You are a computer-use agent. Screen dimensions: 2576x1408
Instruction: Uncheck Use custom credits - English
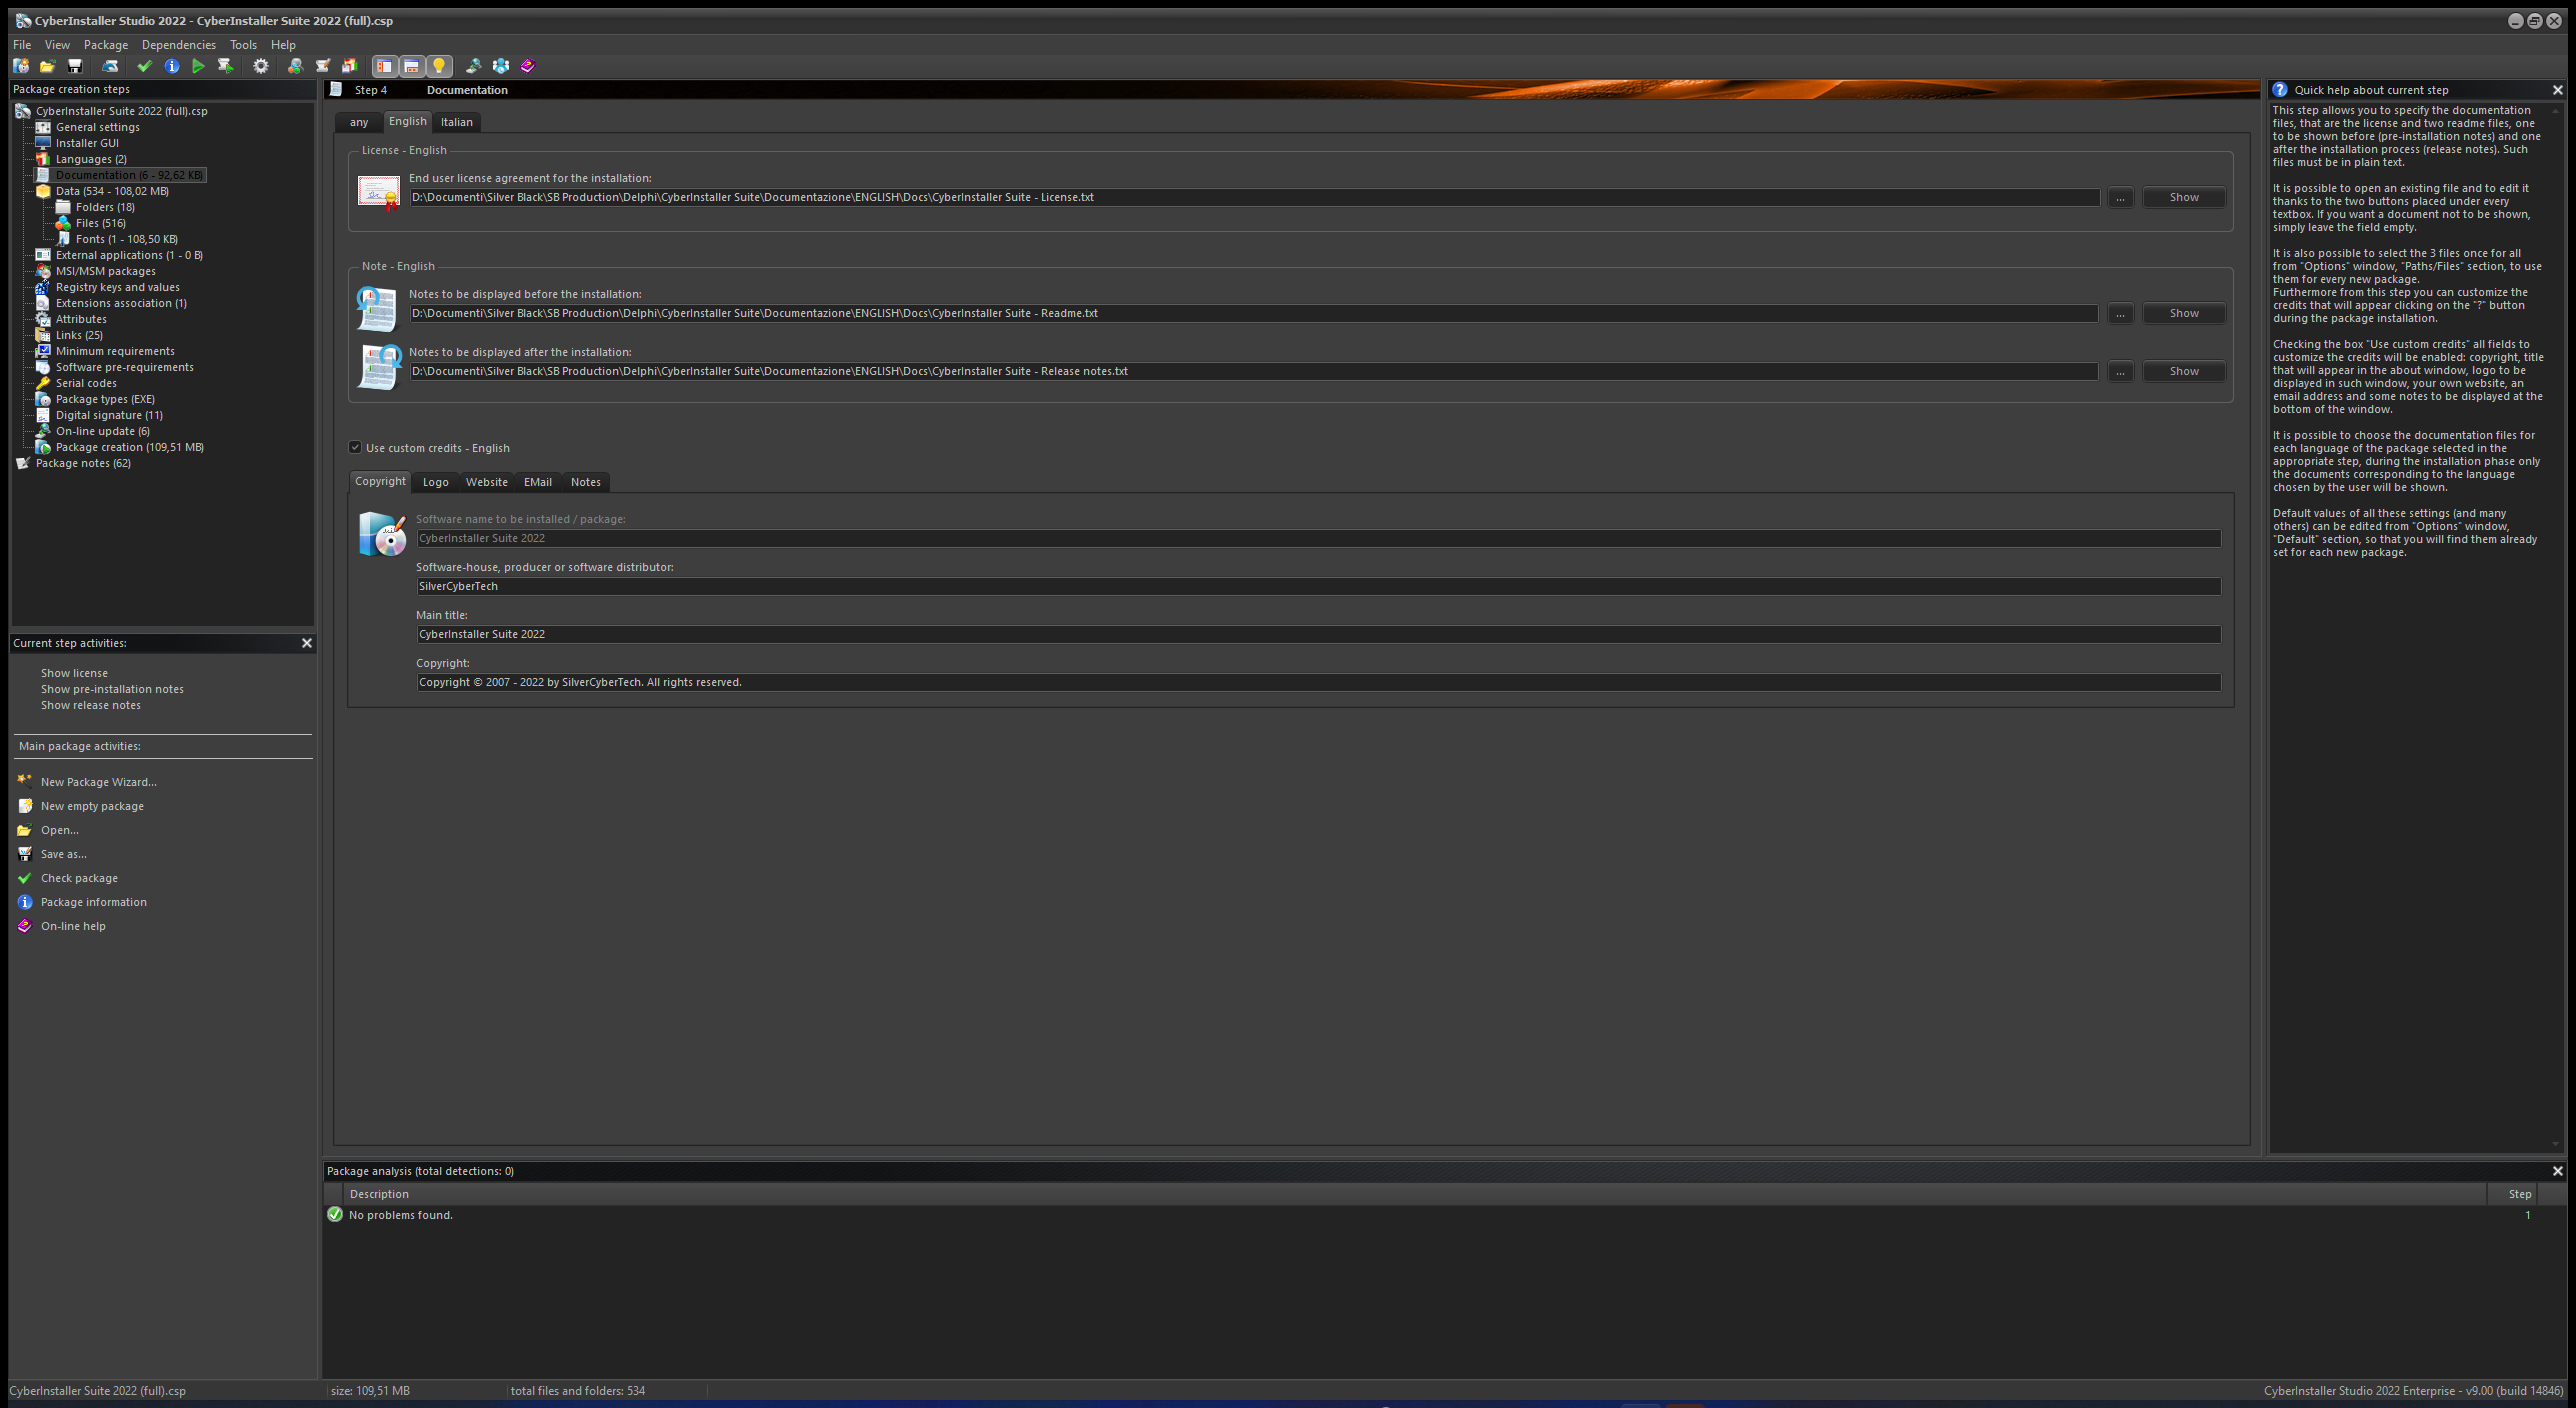point(355,447)
